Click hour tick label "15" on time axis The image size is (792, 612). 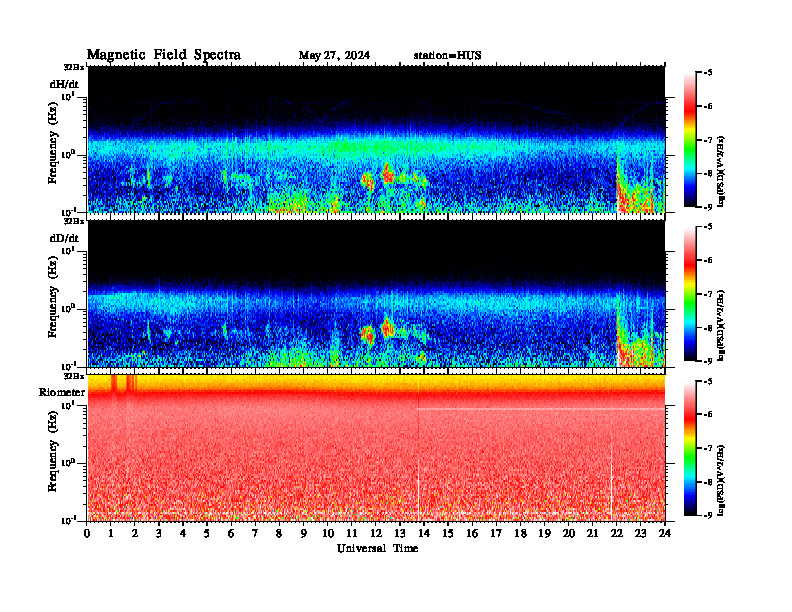[x=448, y=533]
